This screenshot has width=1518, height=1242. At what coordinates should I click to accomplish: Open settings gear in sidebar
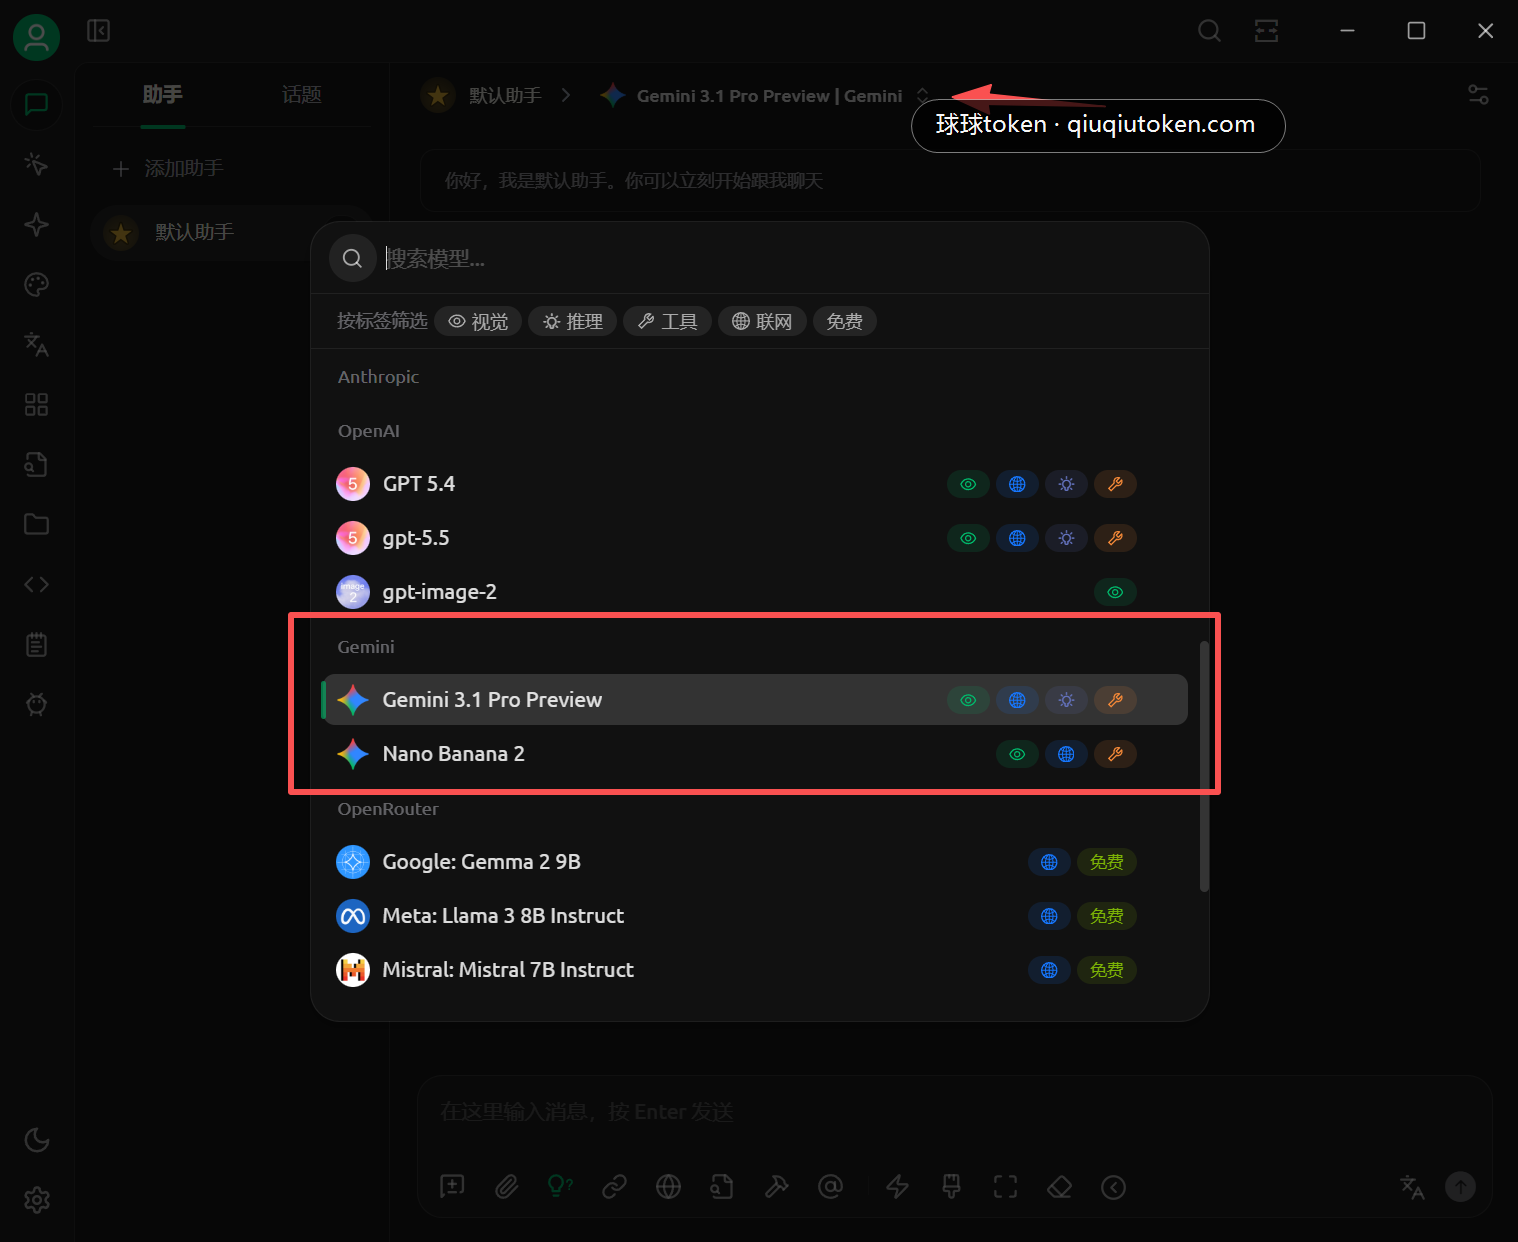tap(37, 1200)
